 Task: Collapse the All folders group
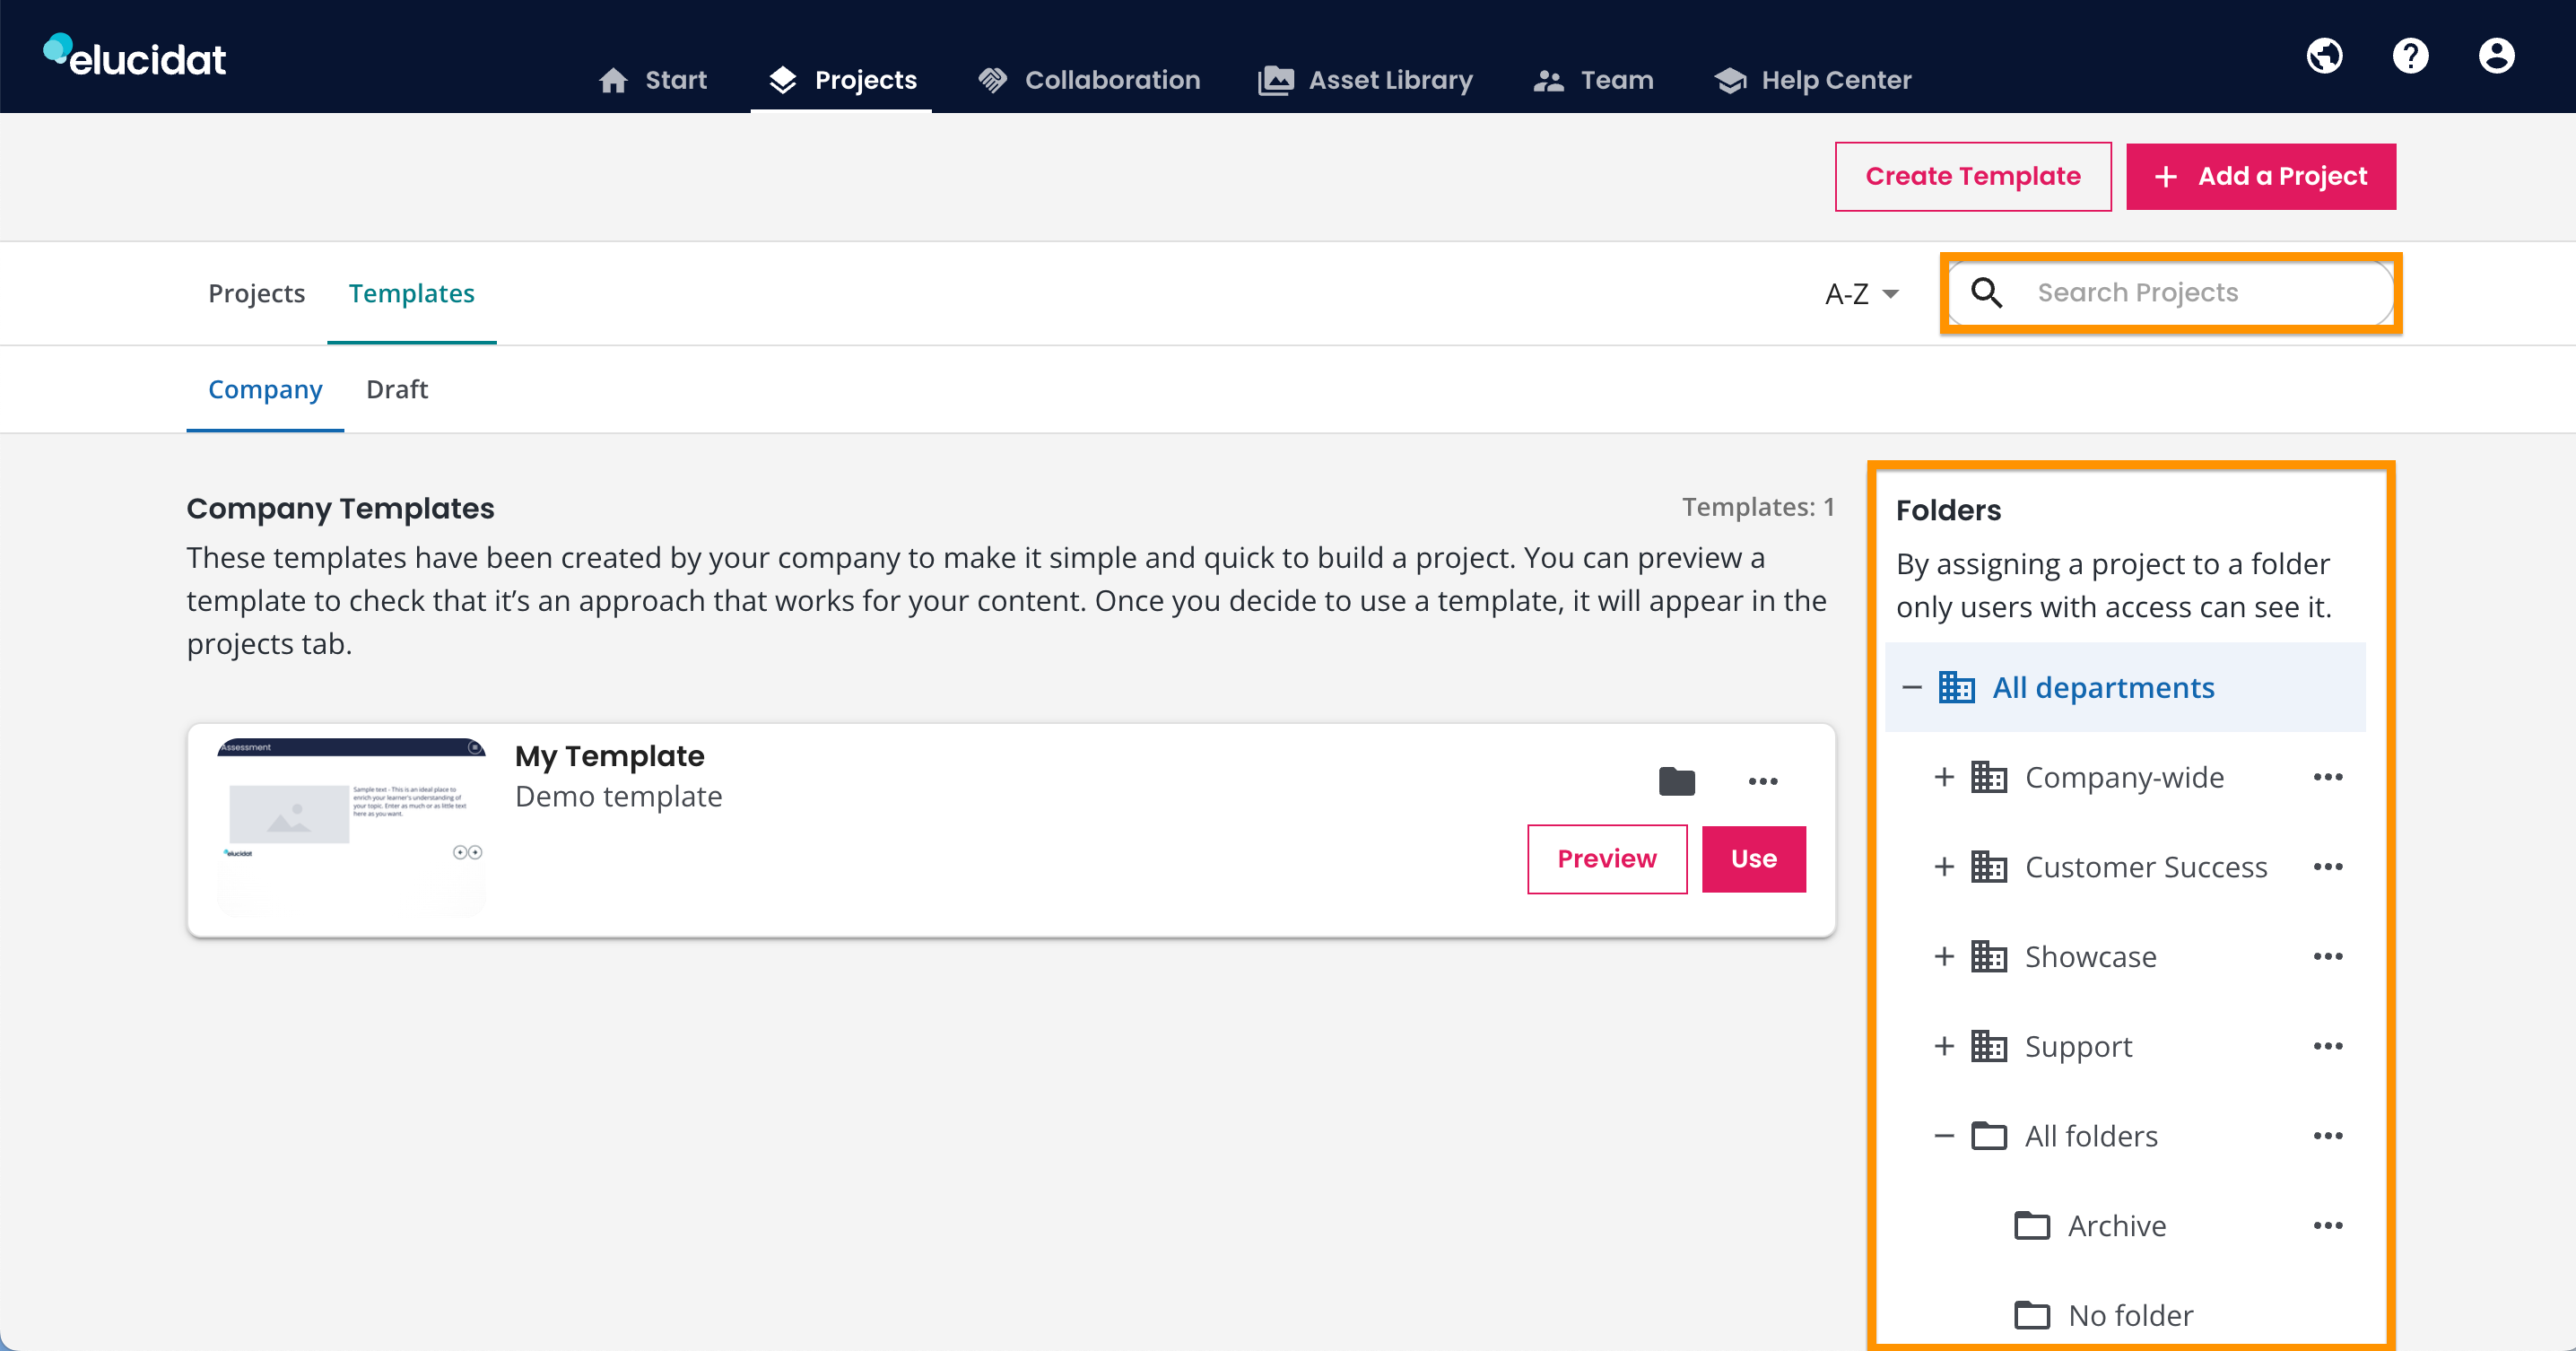coord(1944,1136)
